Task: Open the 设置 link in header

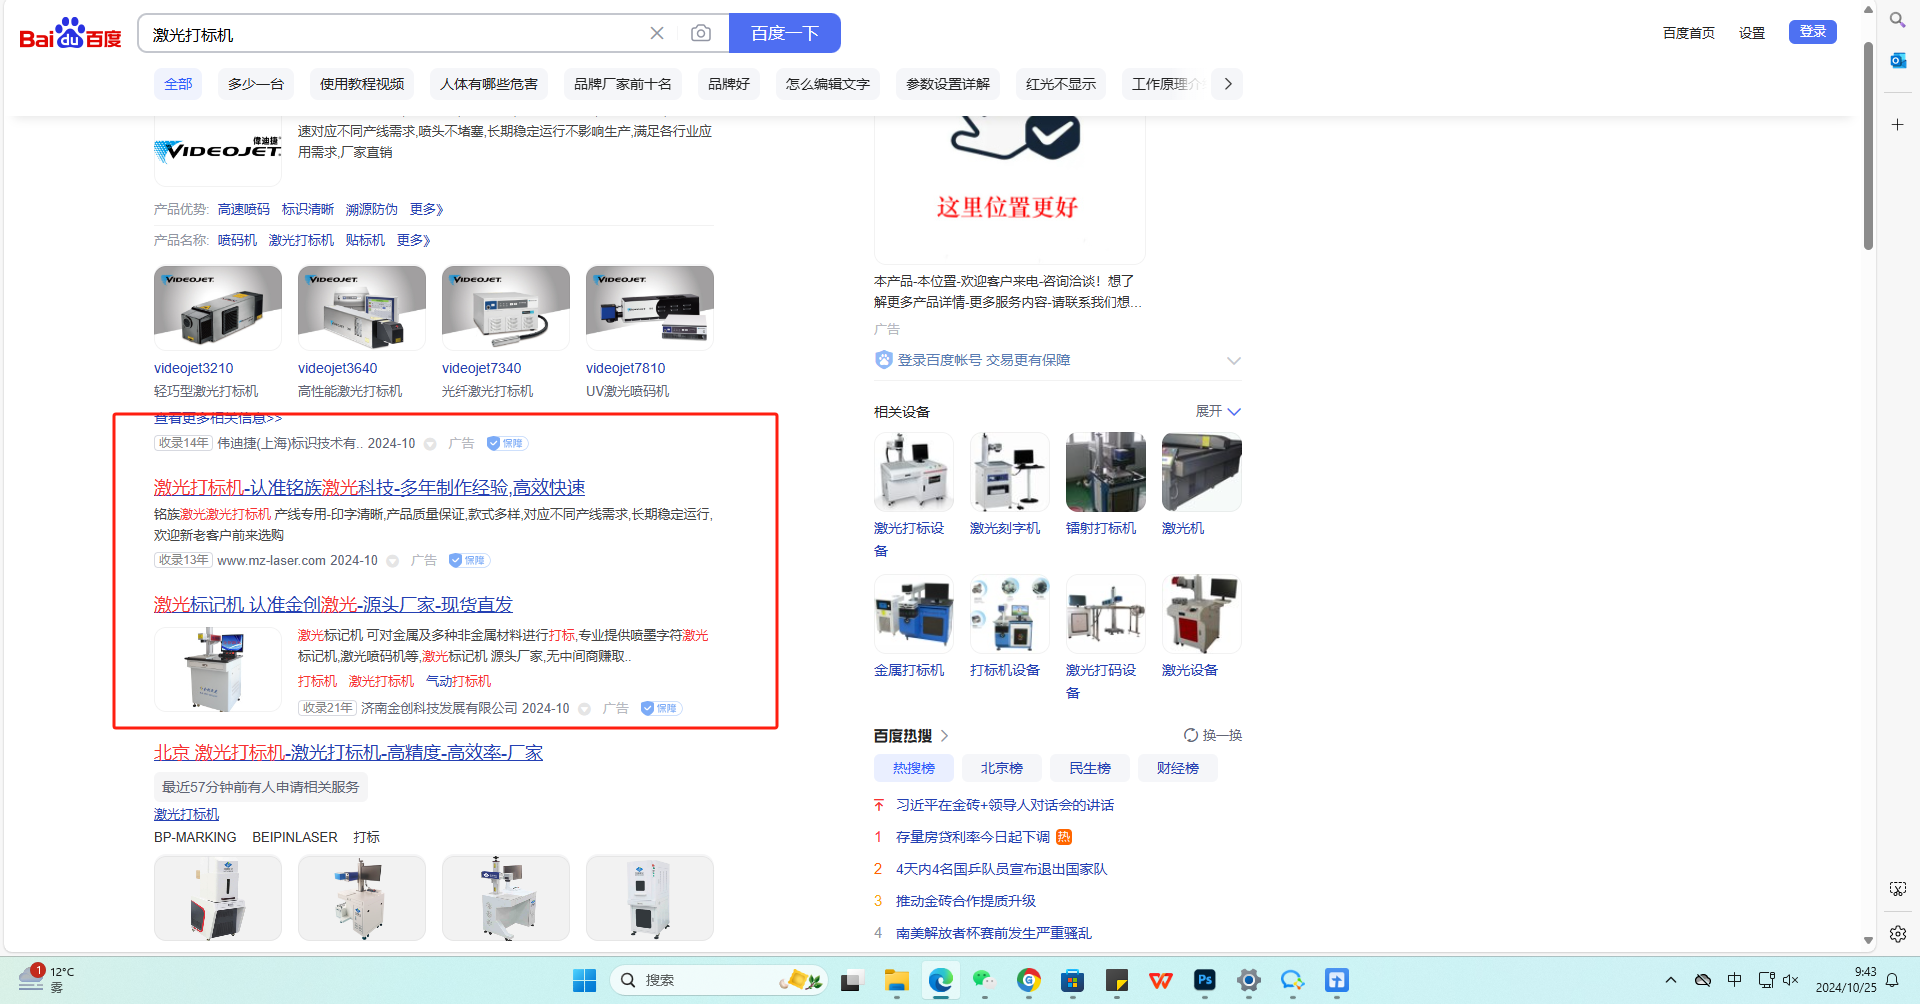Action: click(1752, 33)
